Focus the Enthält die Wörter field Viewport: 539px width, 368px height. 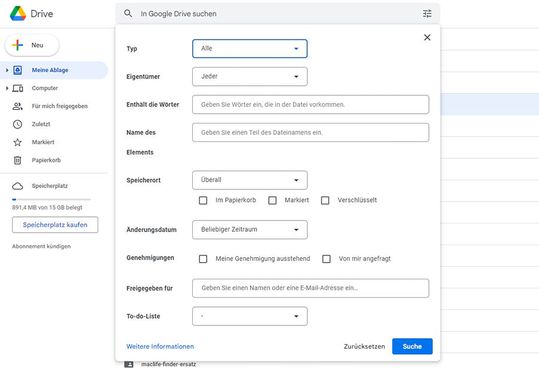[x=310, y=104]
